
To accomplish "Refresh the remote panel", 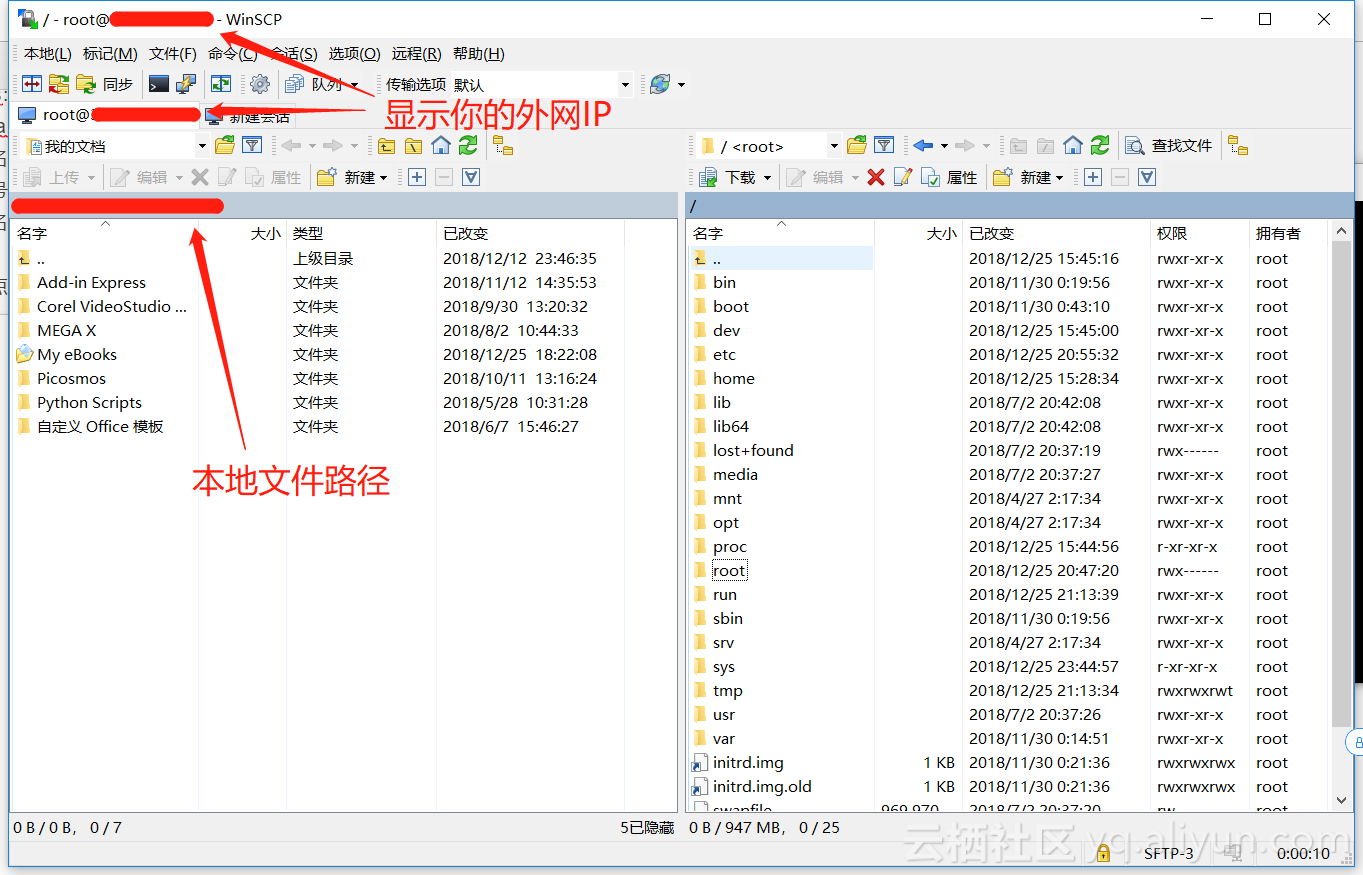I will (1100, 146).
